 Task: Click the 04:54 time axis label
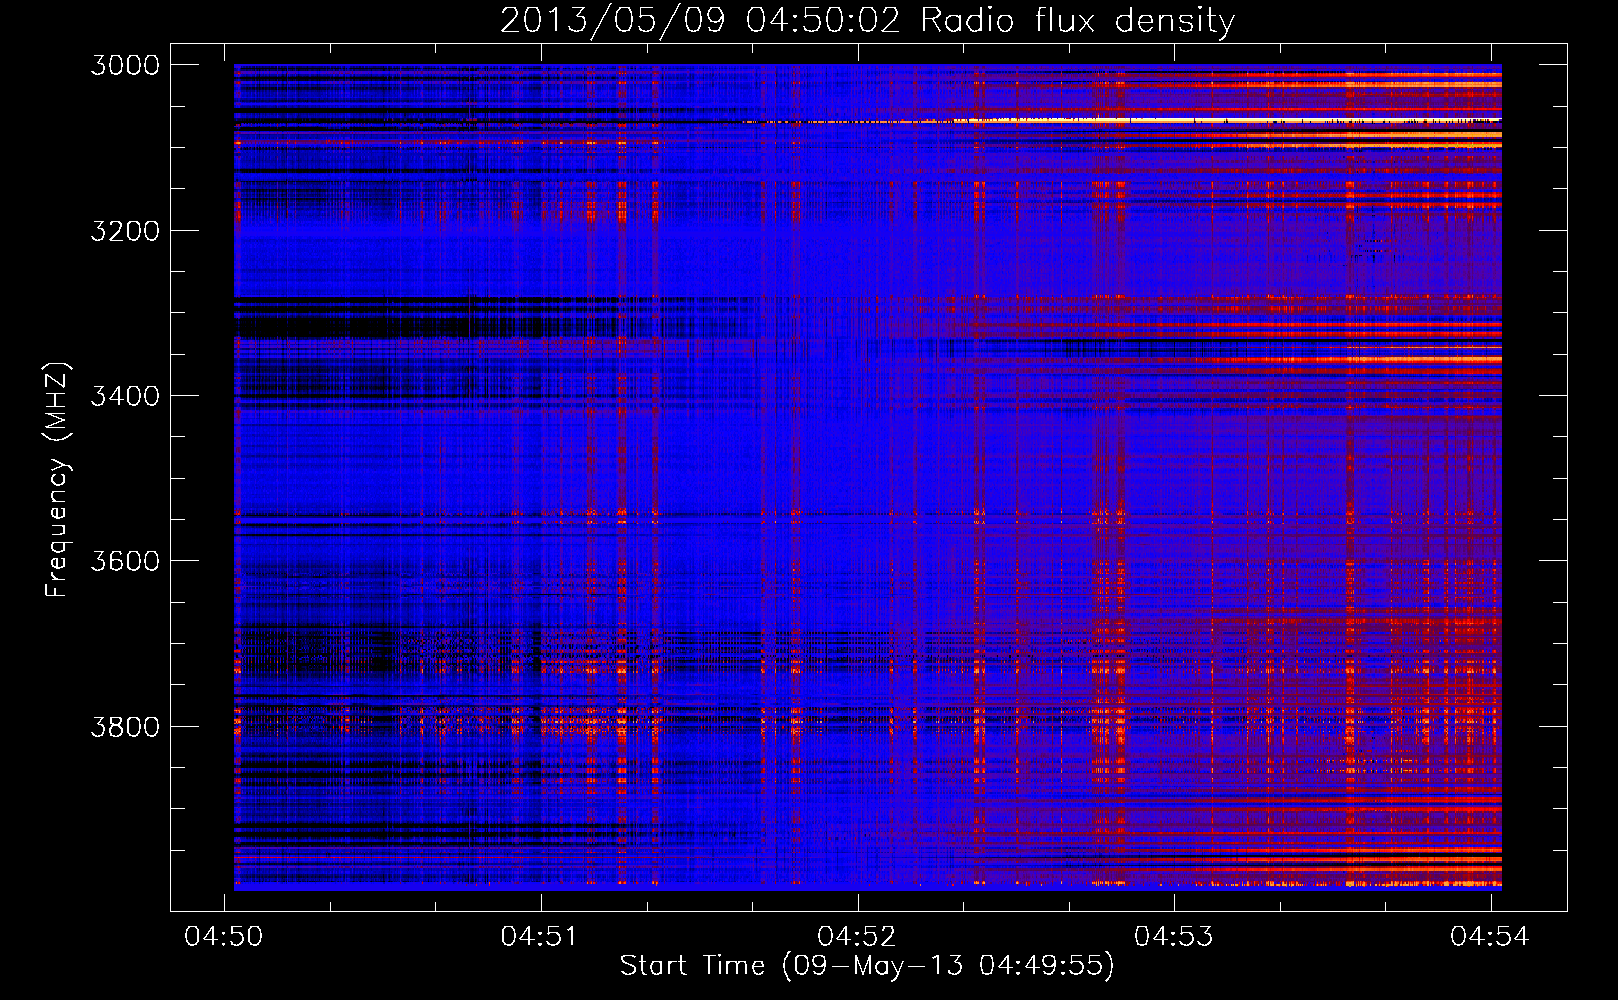click(x=1490, y=937)
